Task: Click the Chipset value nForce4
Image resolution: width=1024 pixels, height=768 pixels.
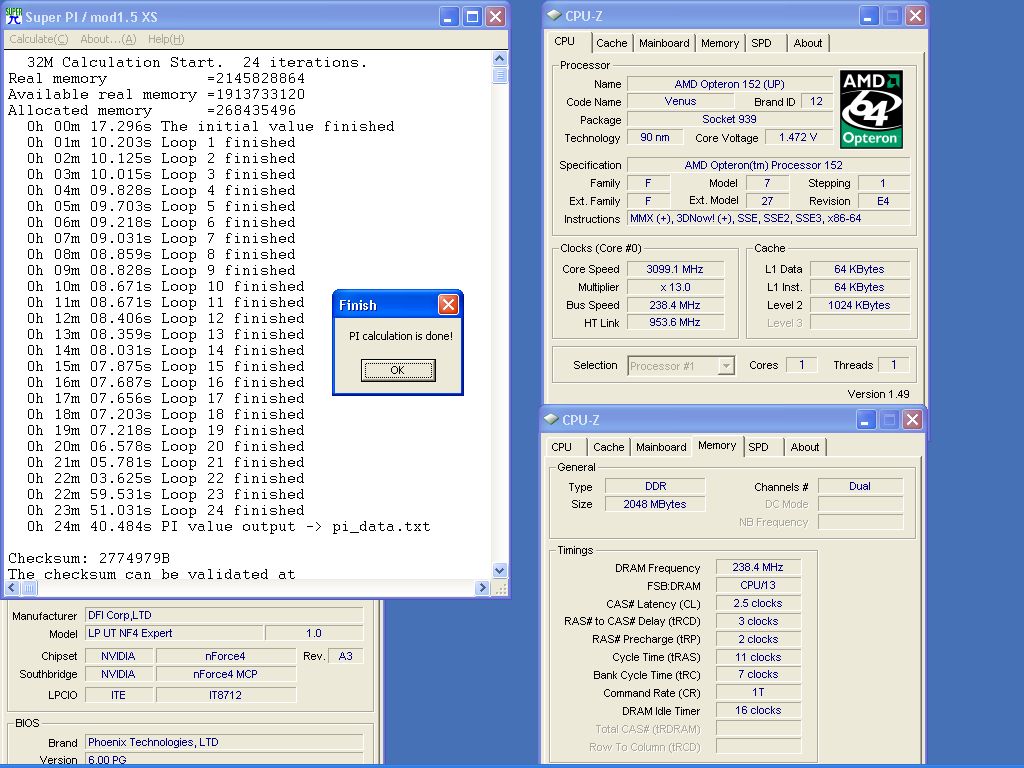Action: click(225, 656)
